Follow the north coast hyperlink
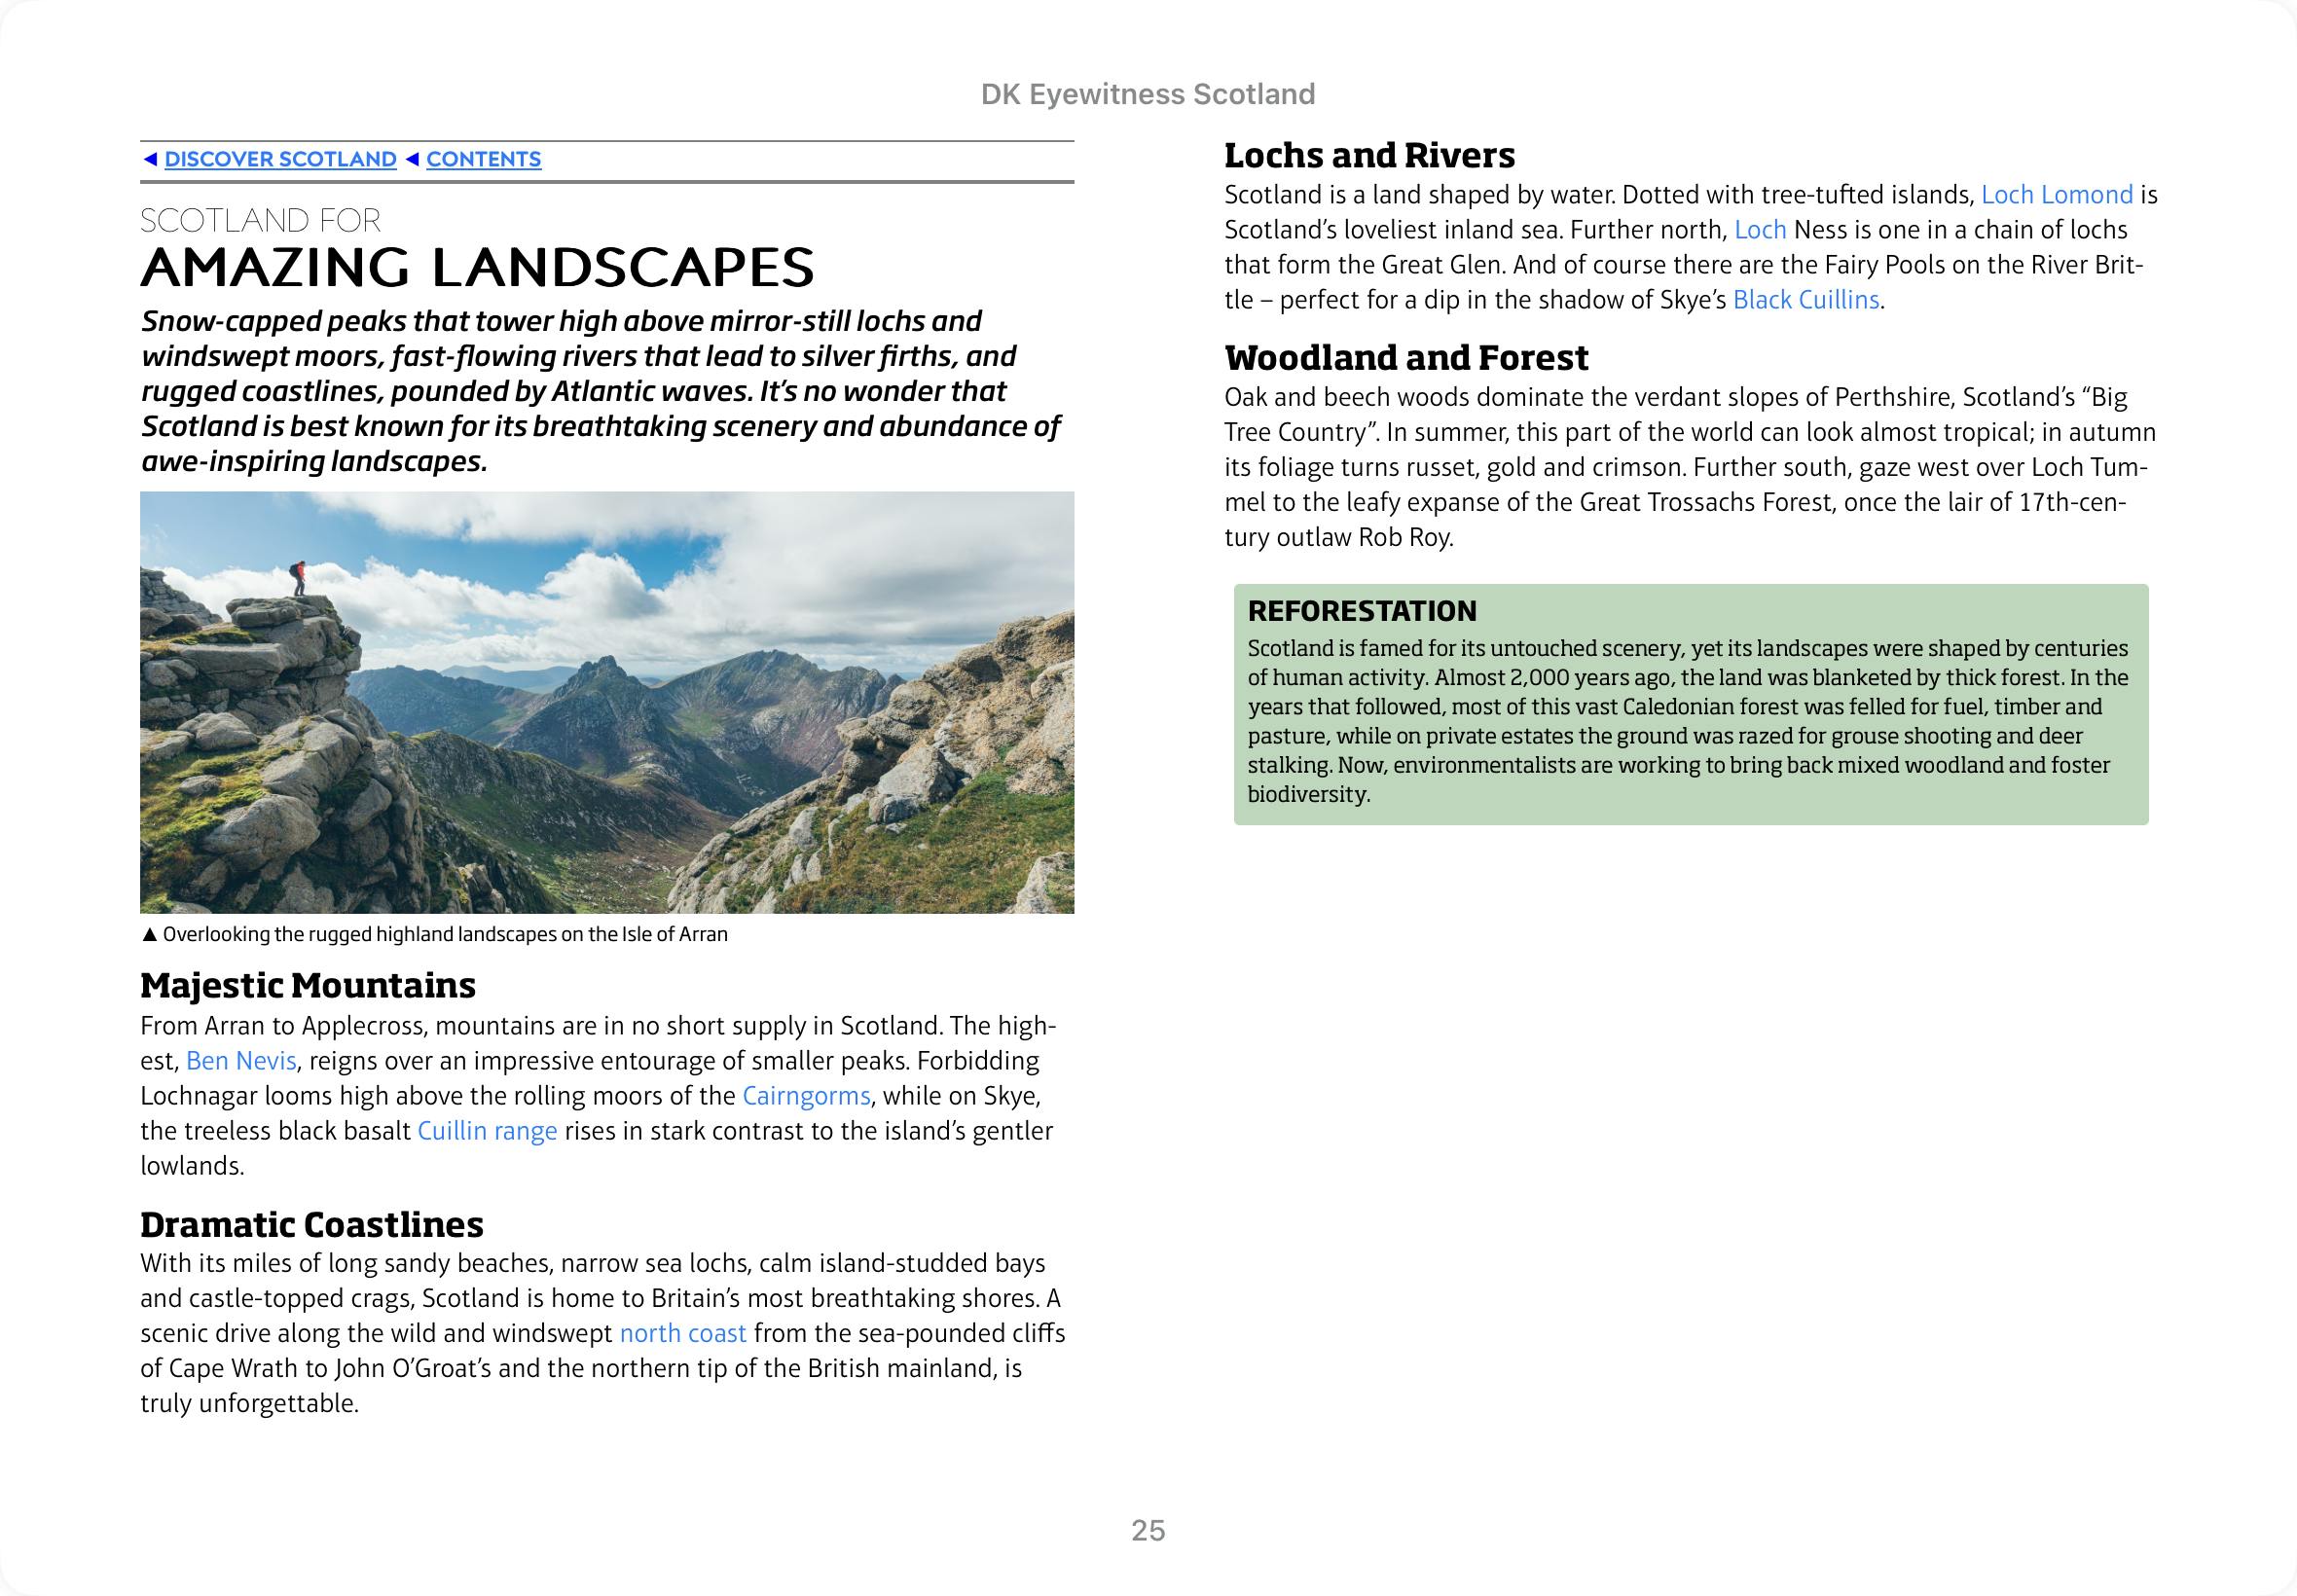 coord(683,1334)
